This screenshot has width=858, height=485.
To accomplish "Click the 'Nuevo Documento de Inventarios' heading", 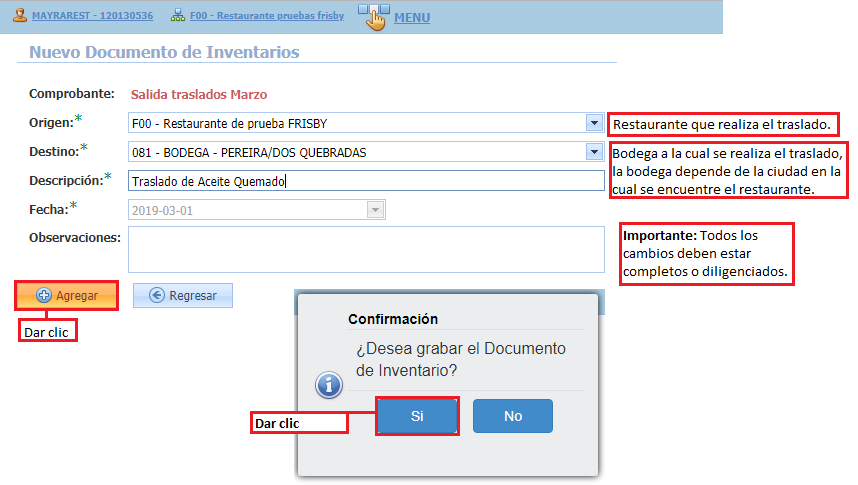I will click(164, 52).
